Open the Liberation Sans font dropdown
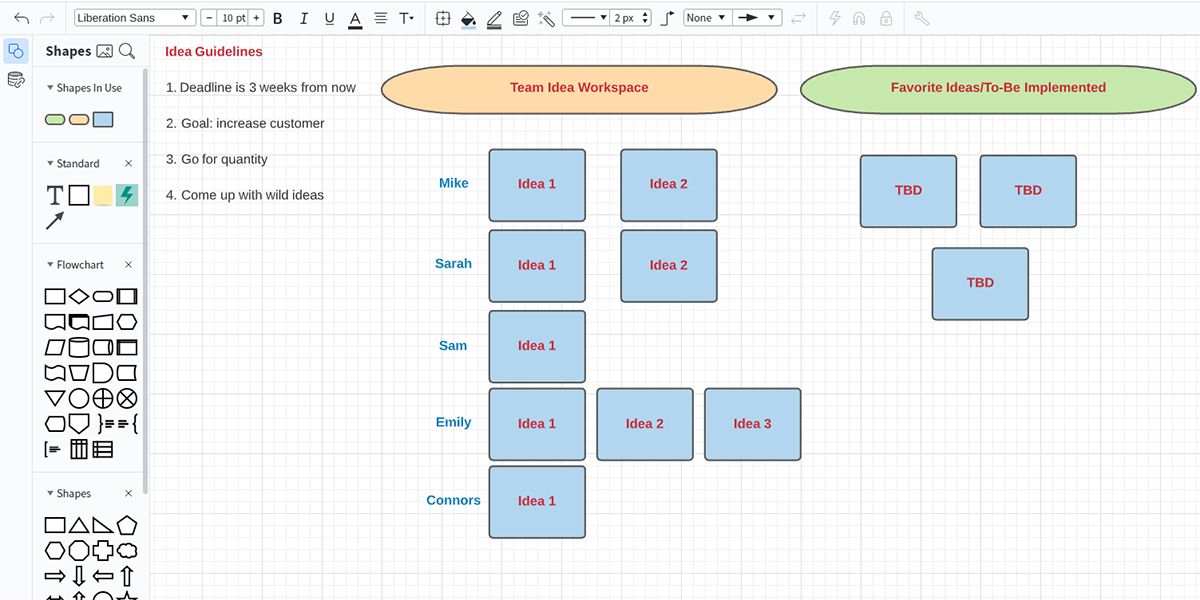Image resolution: width=1200 pixels, height=600 pixels. (x=135, y=18)
